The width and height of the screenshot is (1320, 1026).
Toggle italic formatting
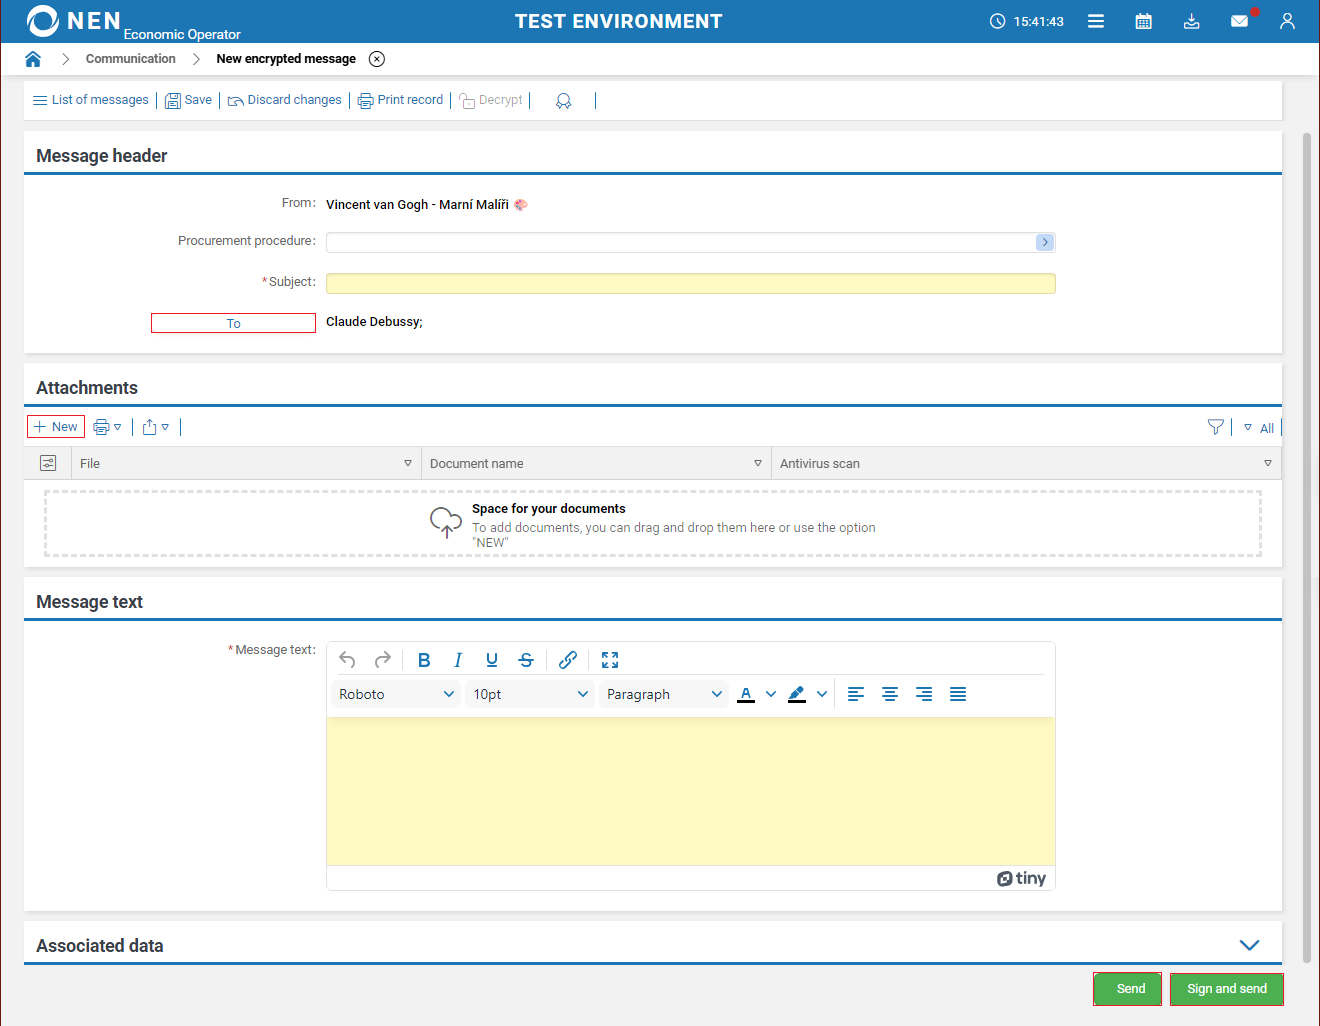point(458,660)
